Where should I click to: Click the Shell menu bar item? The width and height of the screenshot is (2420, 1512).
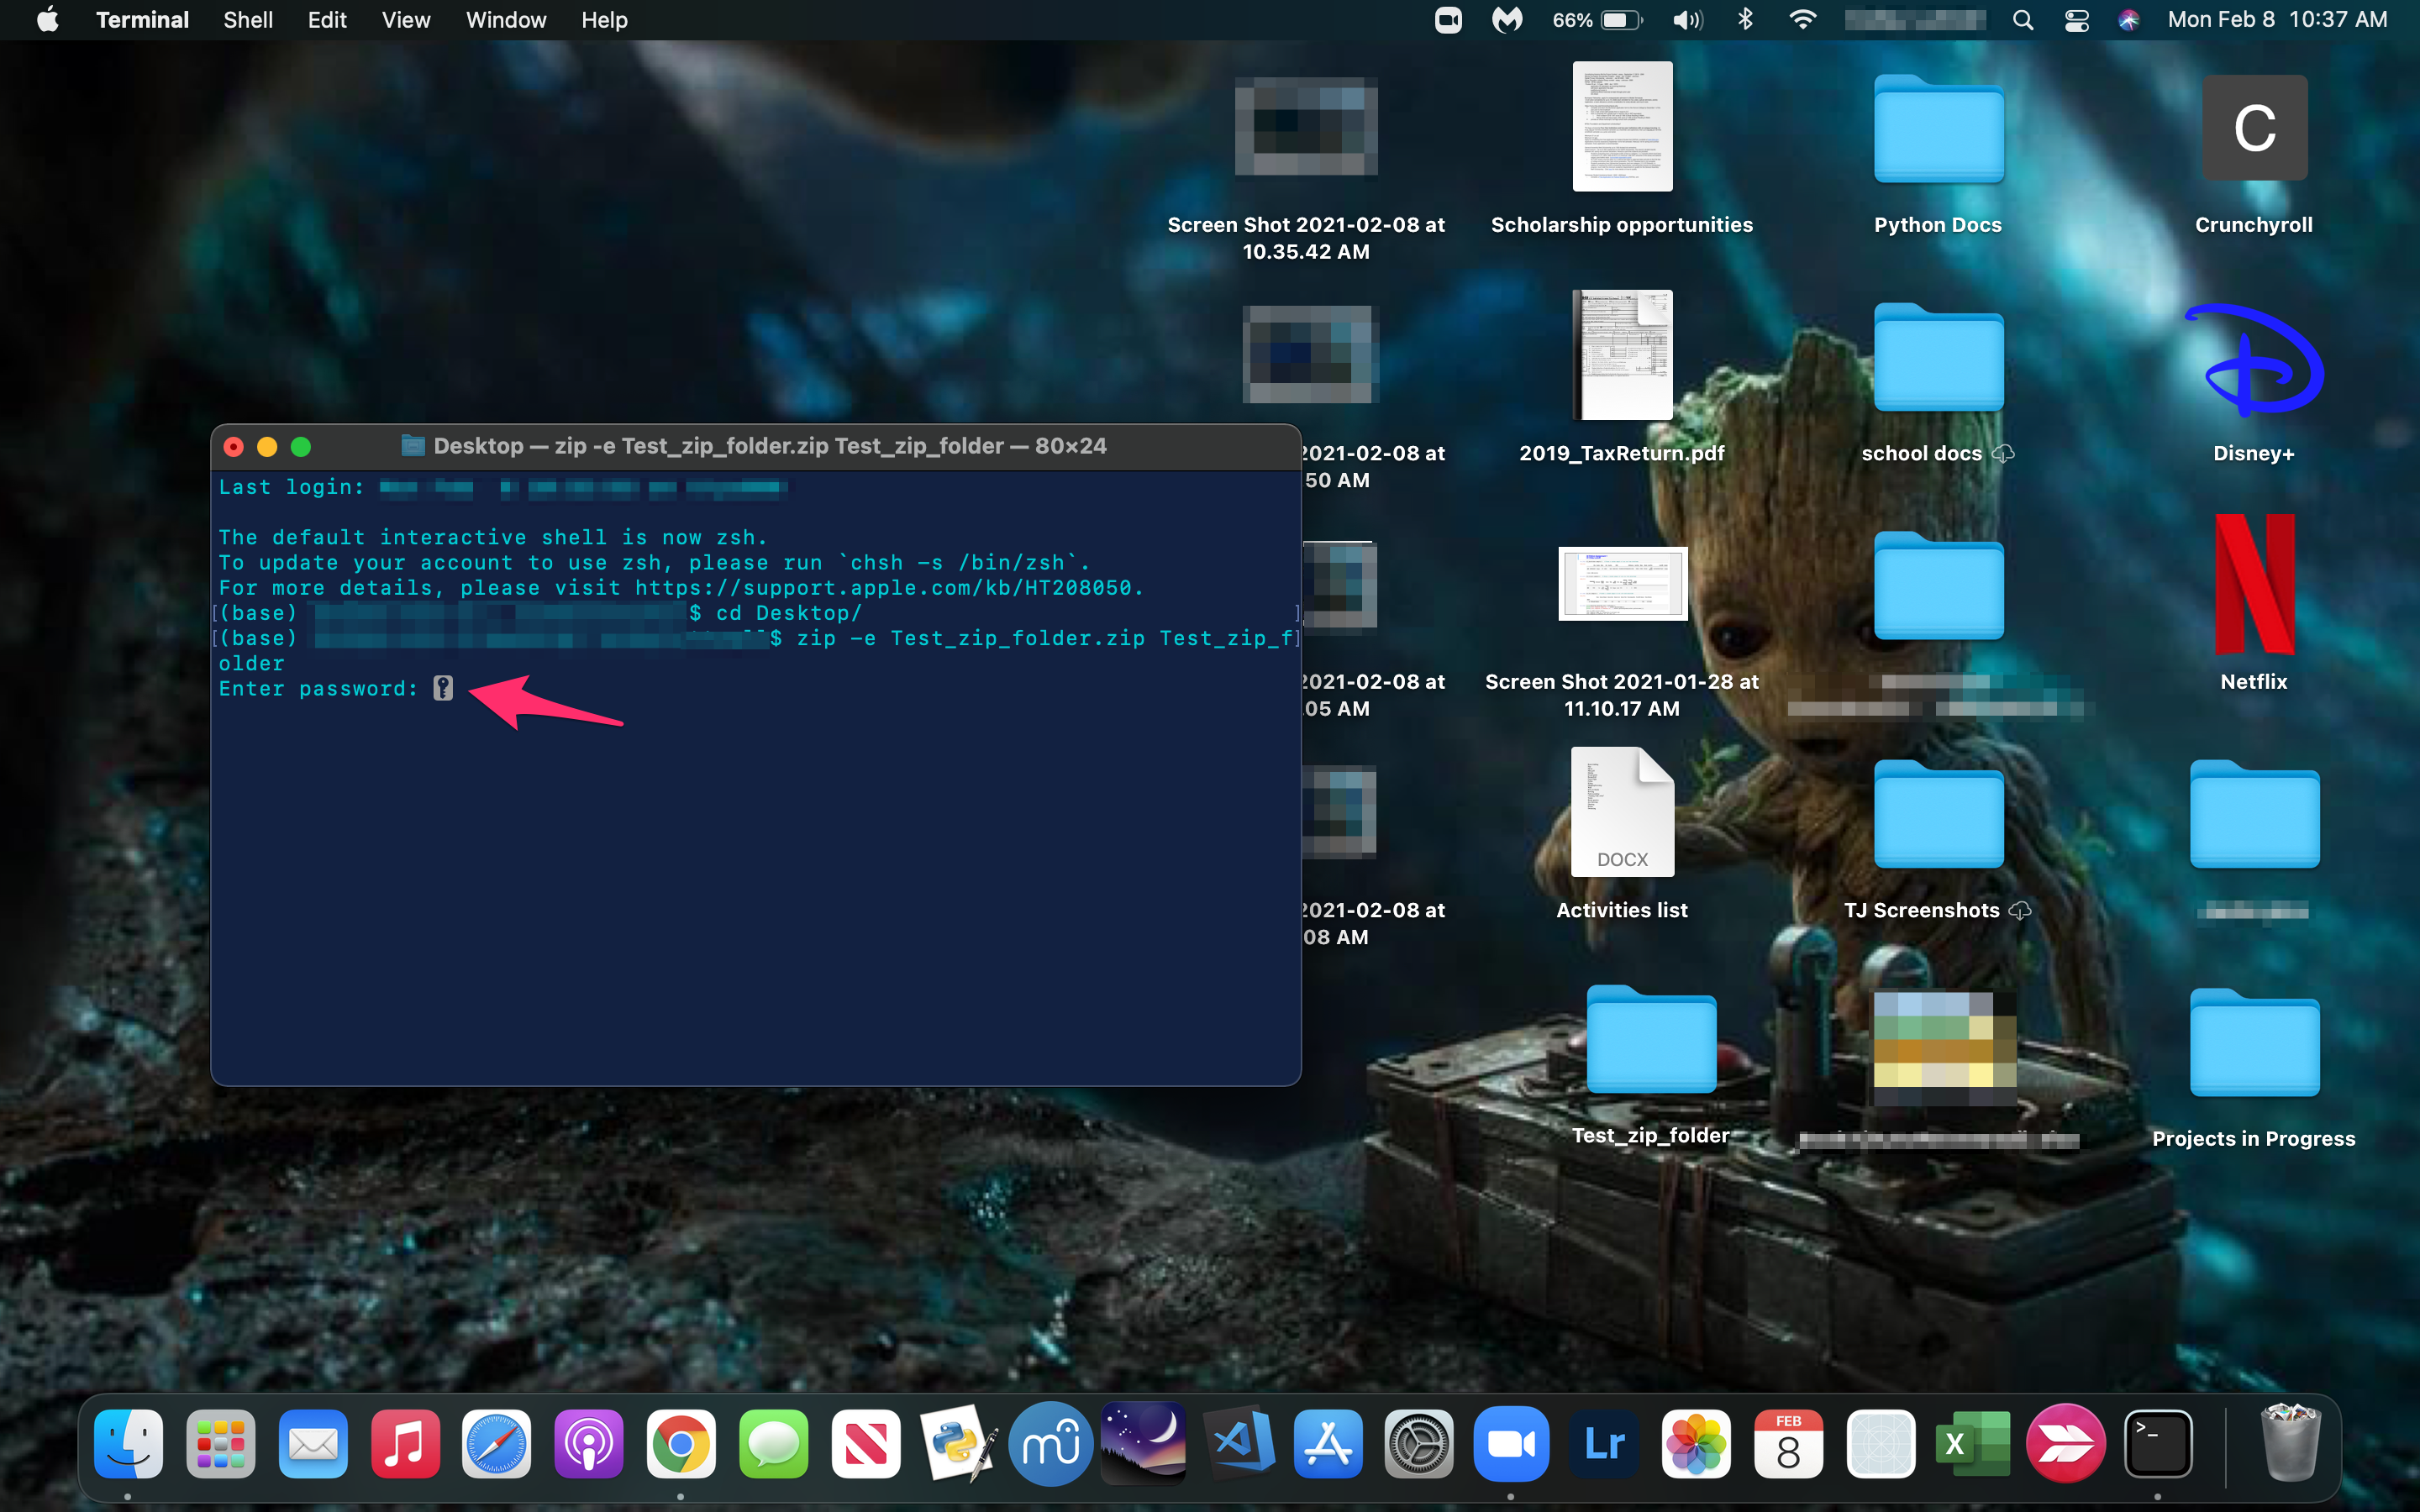[244, 19]
